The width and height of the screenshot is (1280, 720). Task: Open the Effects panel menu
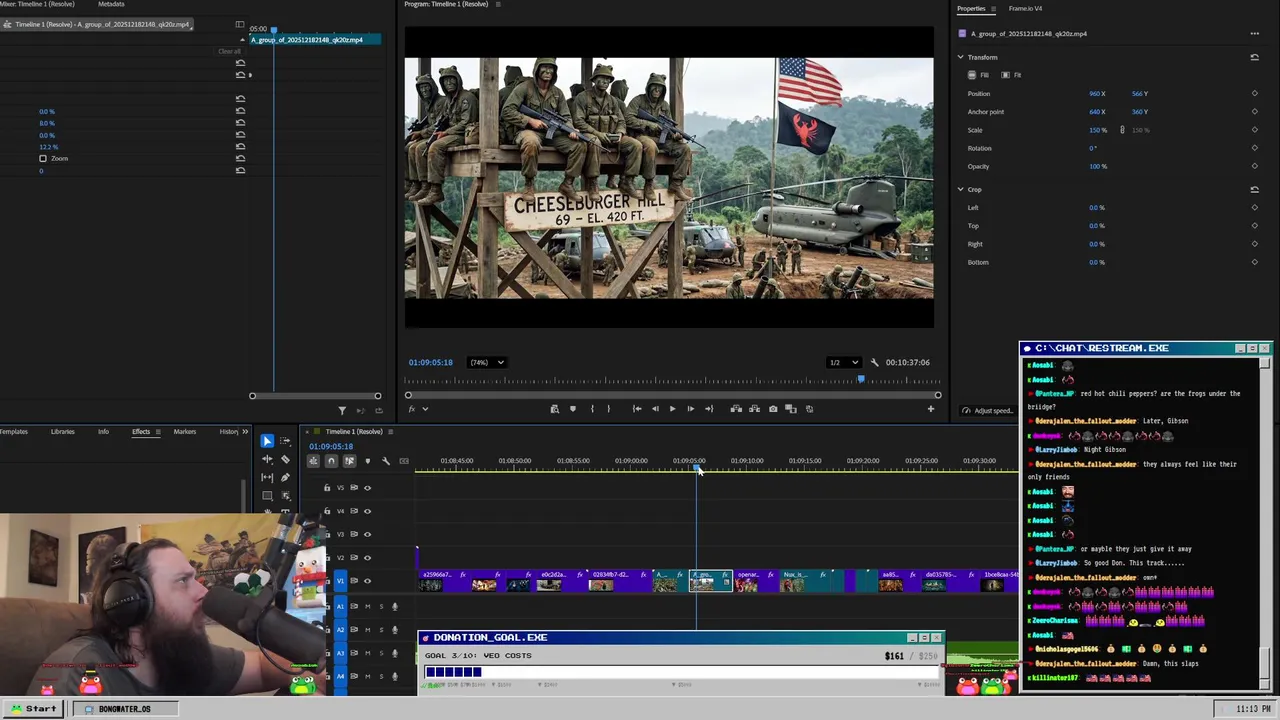coord(157,432)
